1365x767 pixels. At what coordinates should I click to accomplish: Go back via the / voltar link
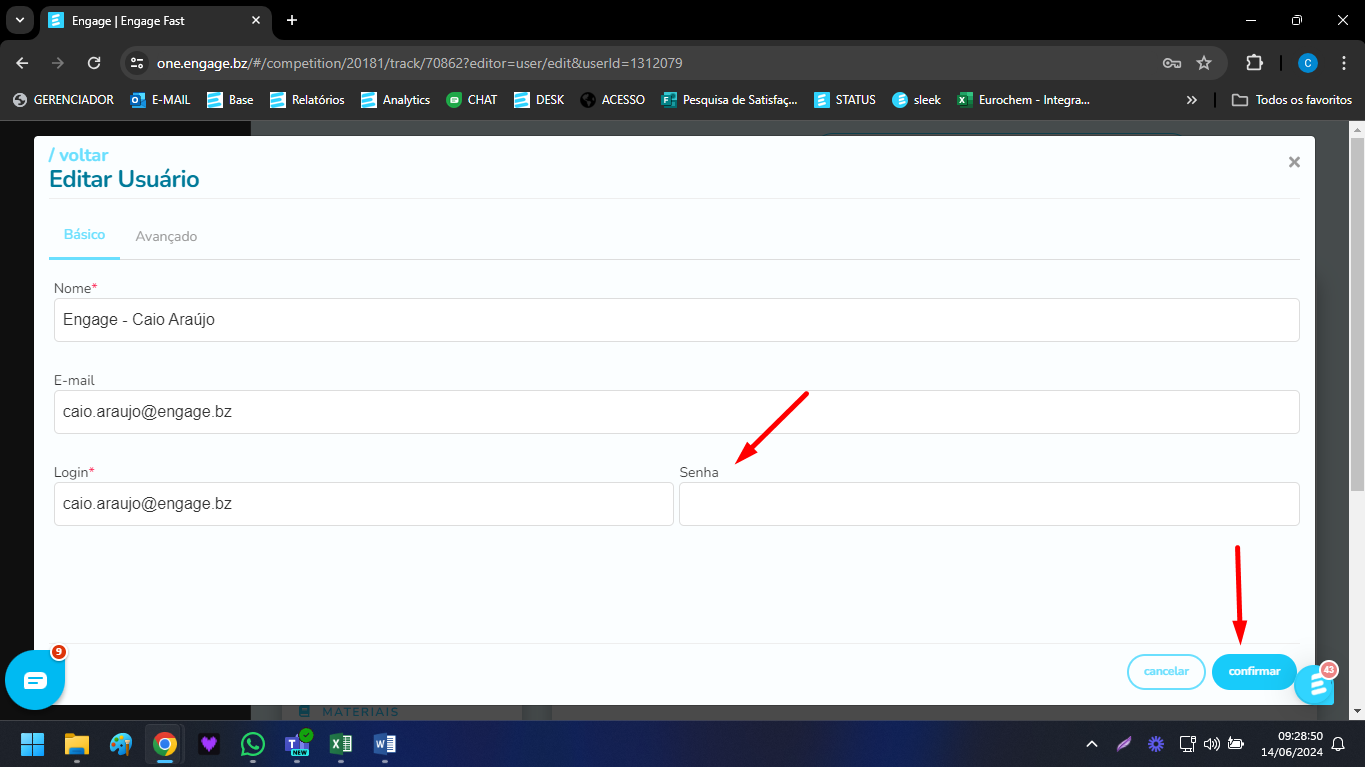click(x=78, y=155)
